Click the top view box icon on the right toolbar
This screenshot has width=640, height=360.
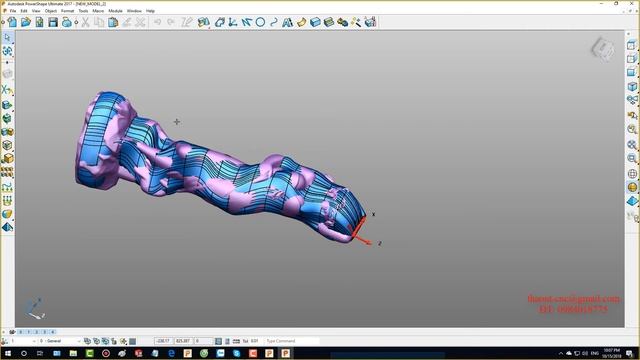(x=632, y=45)
